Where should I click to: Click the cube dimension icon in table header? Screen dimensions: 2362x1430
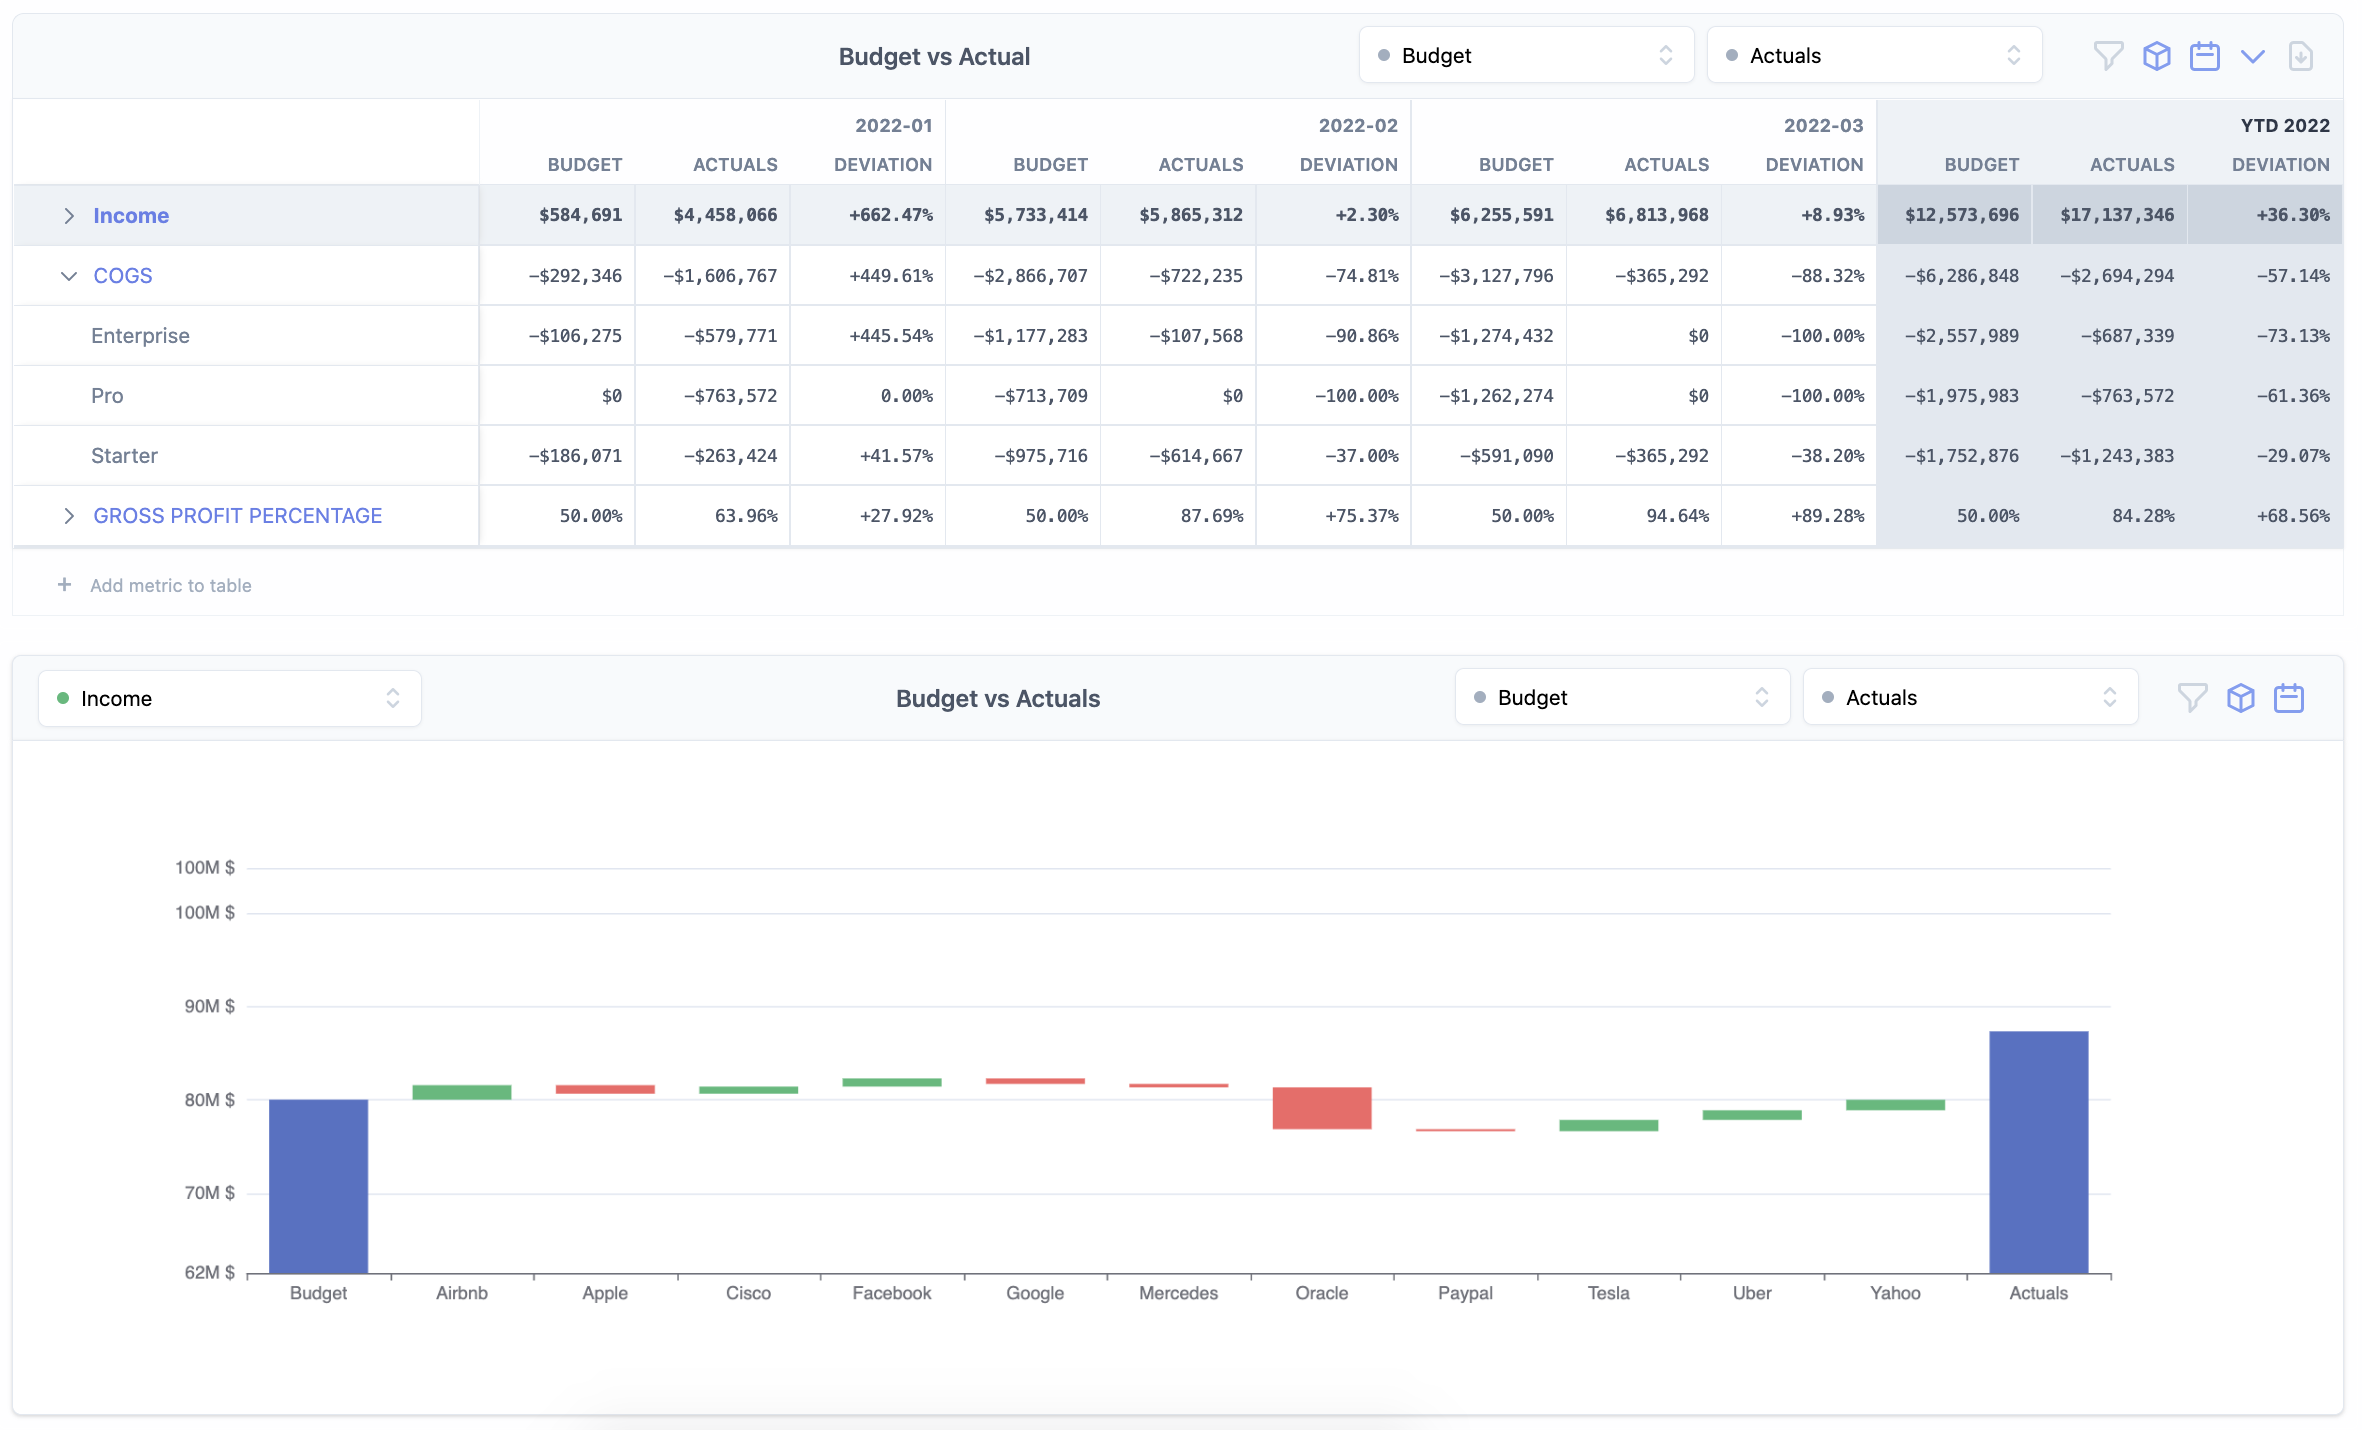2157,56
